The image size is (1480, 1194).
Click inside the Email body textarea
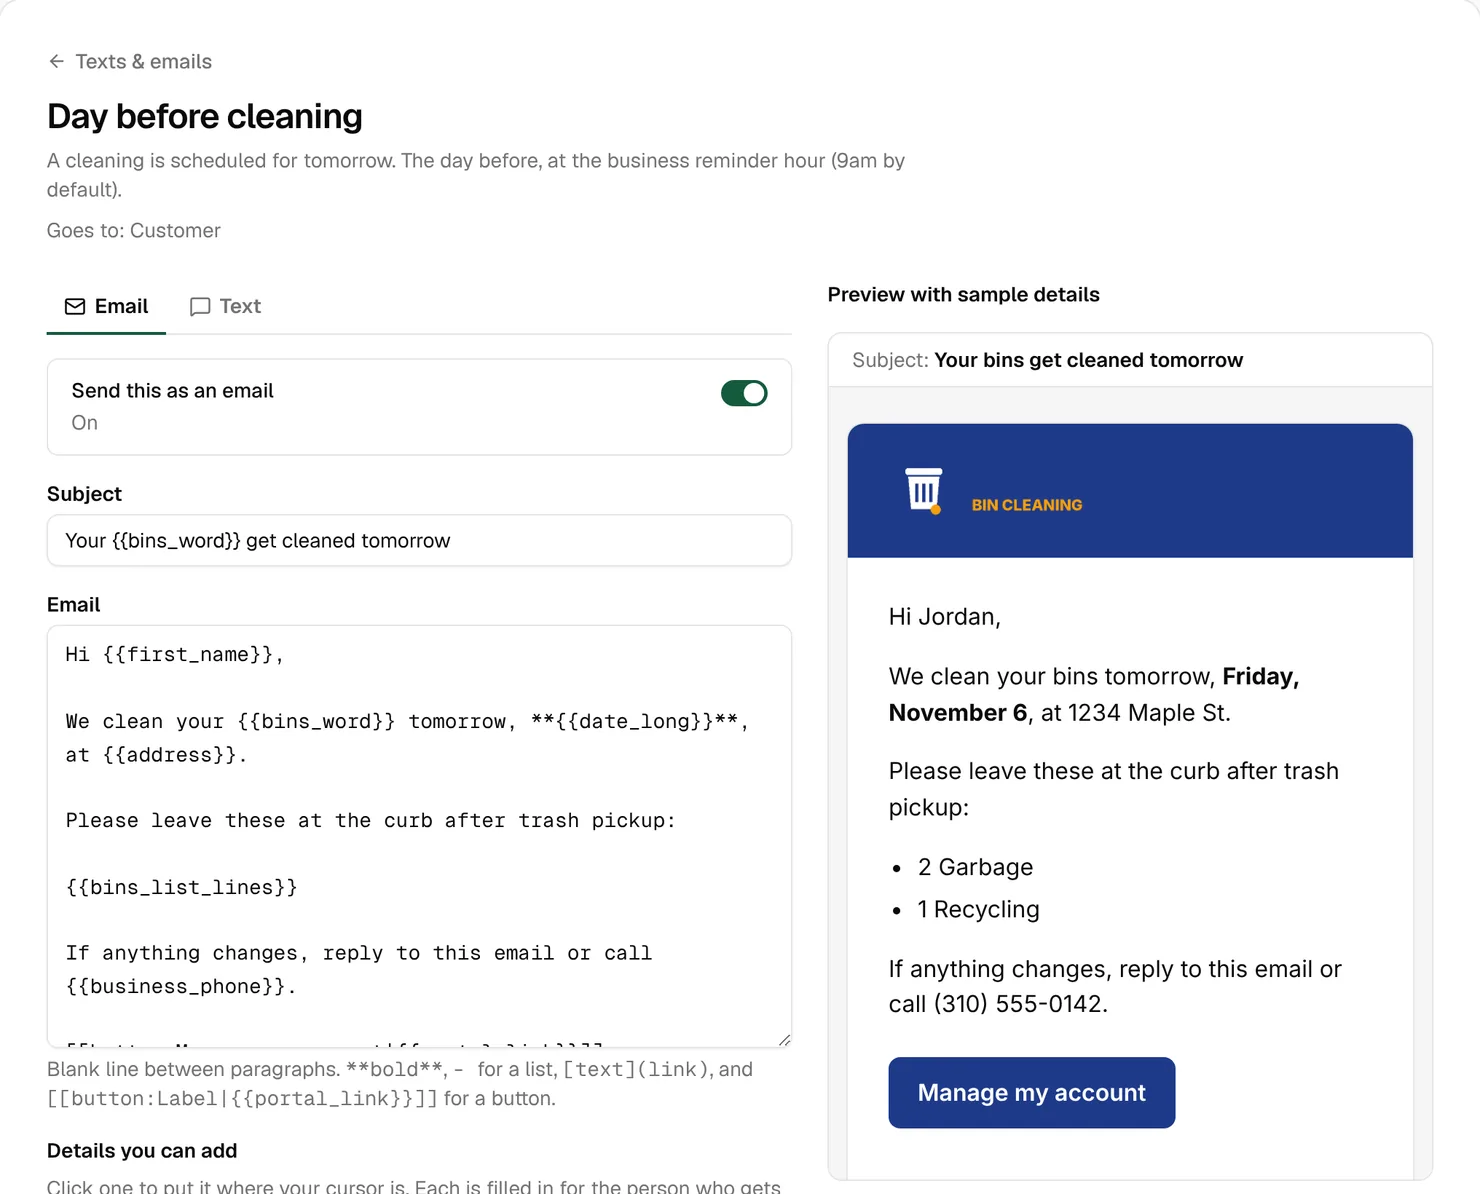419,836
